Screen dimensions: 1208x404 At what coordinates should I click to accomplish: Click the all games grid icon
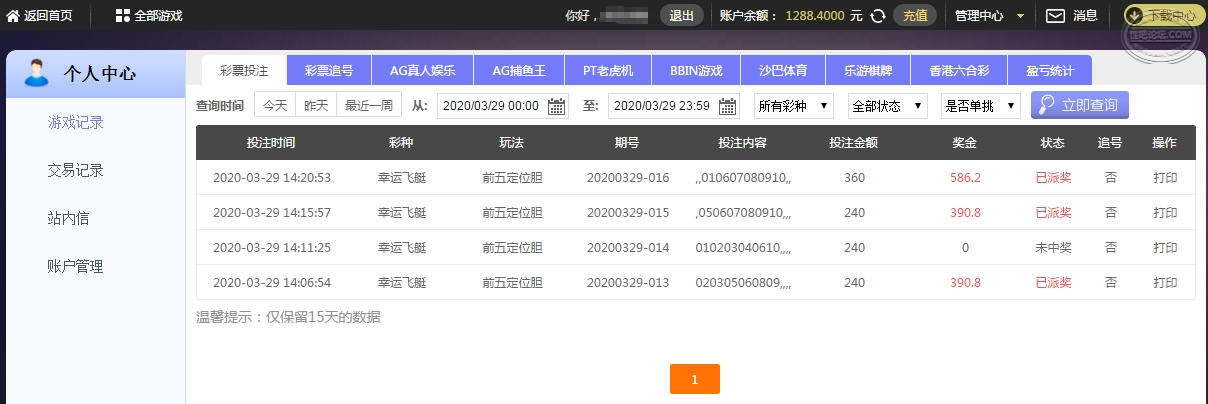(122, 16)
